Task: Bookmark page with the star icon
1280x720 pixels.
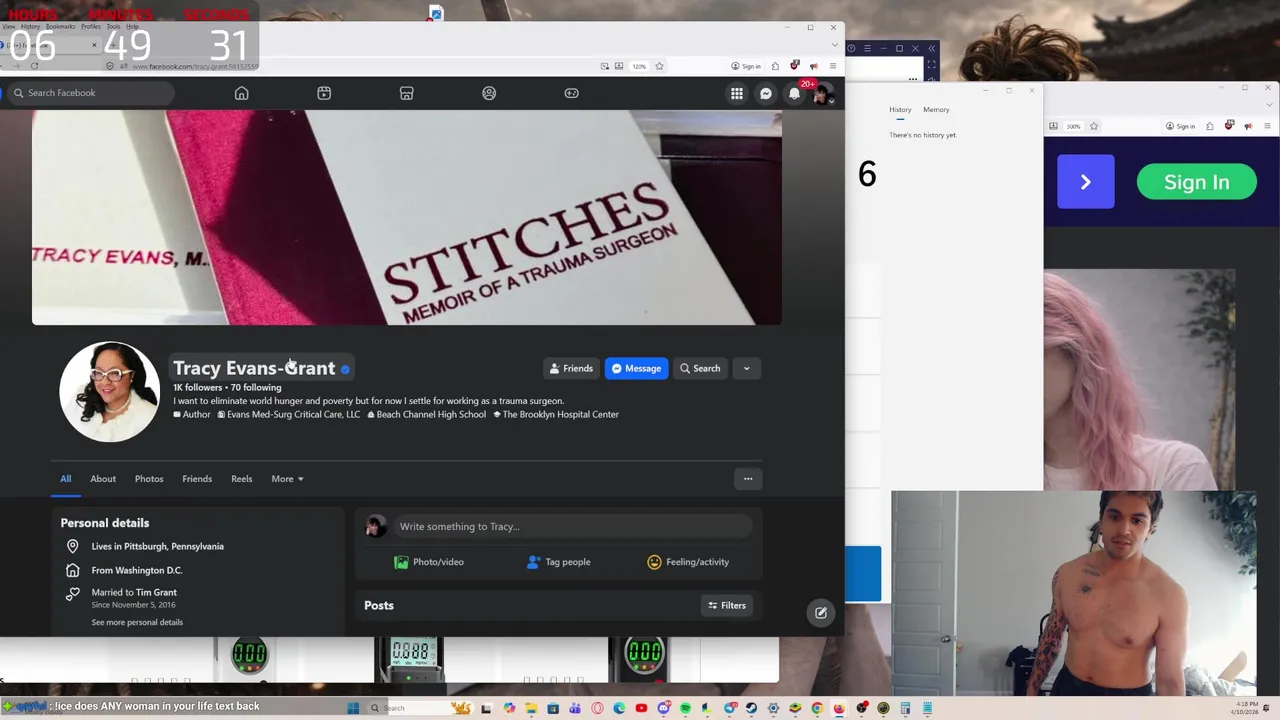Action: [659, 66]
